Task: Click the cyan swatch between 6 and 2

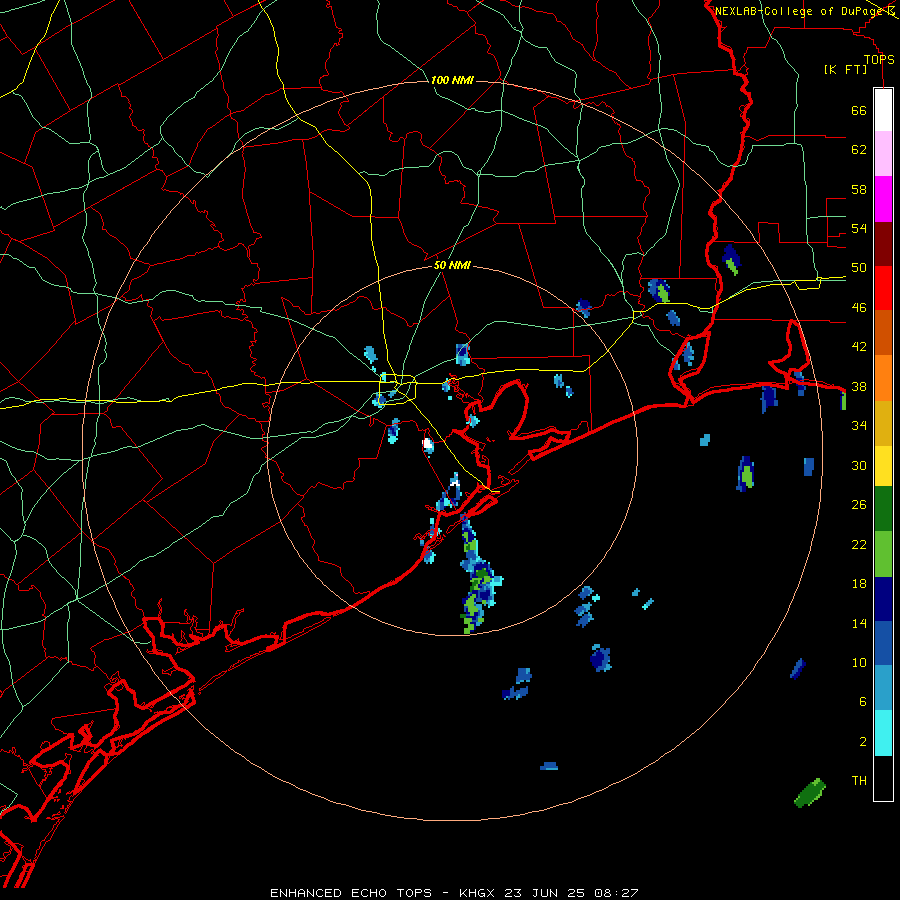Action: (x=883, y=733)
